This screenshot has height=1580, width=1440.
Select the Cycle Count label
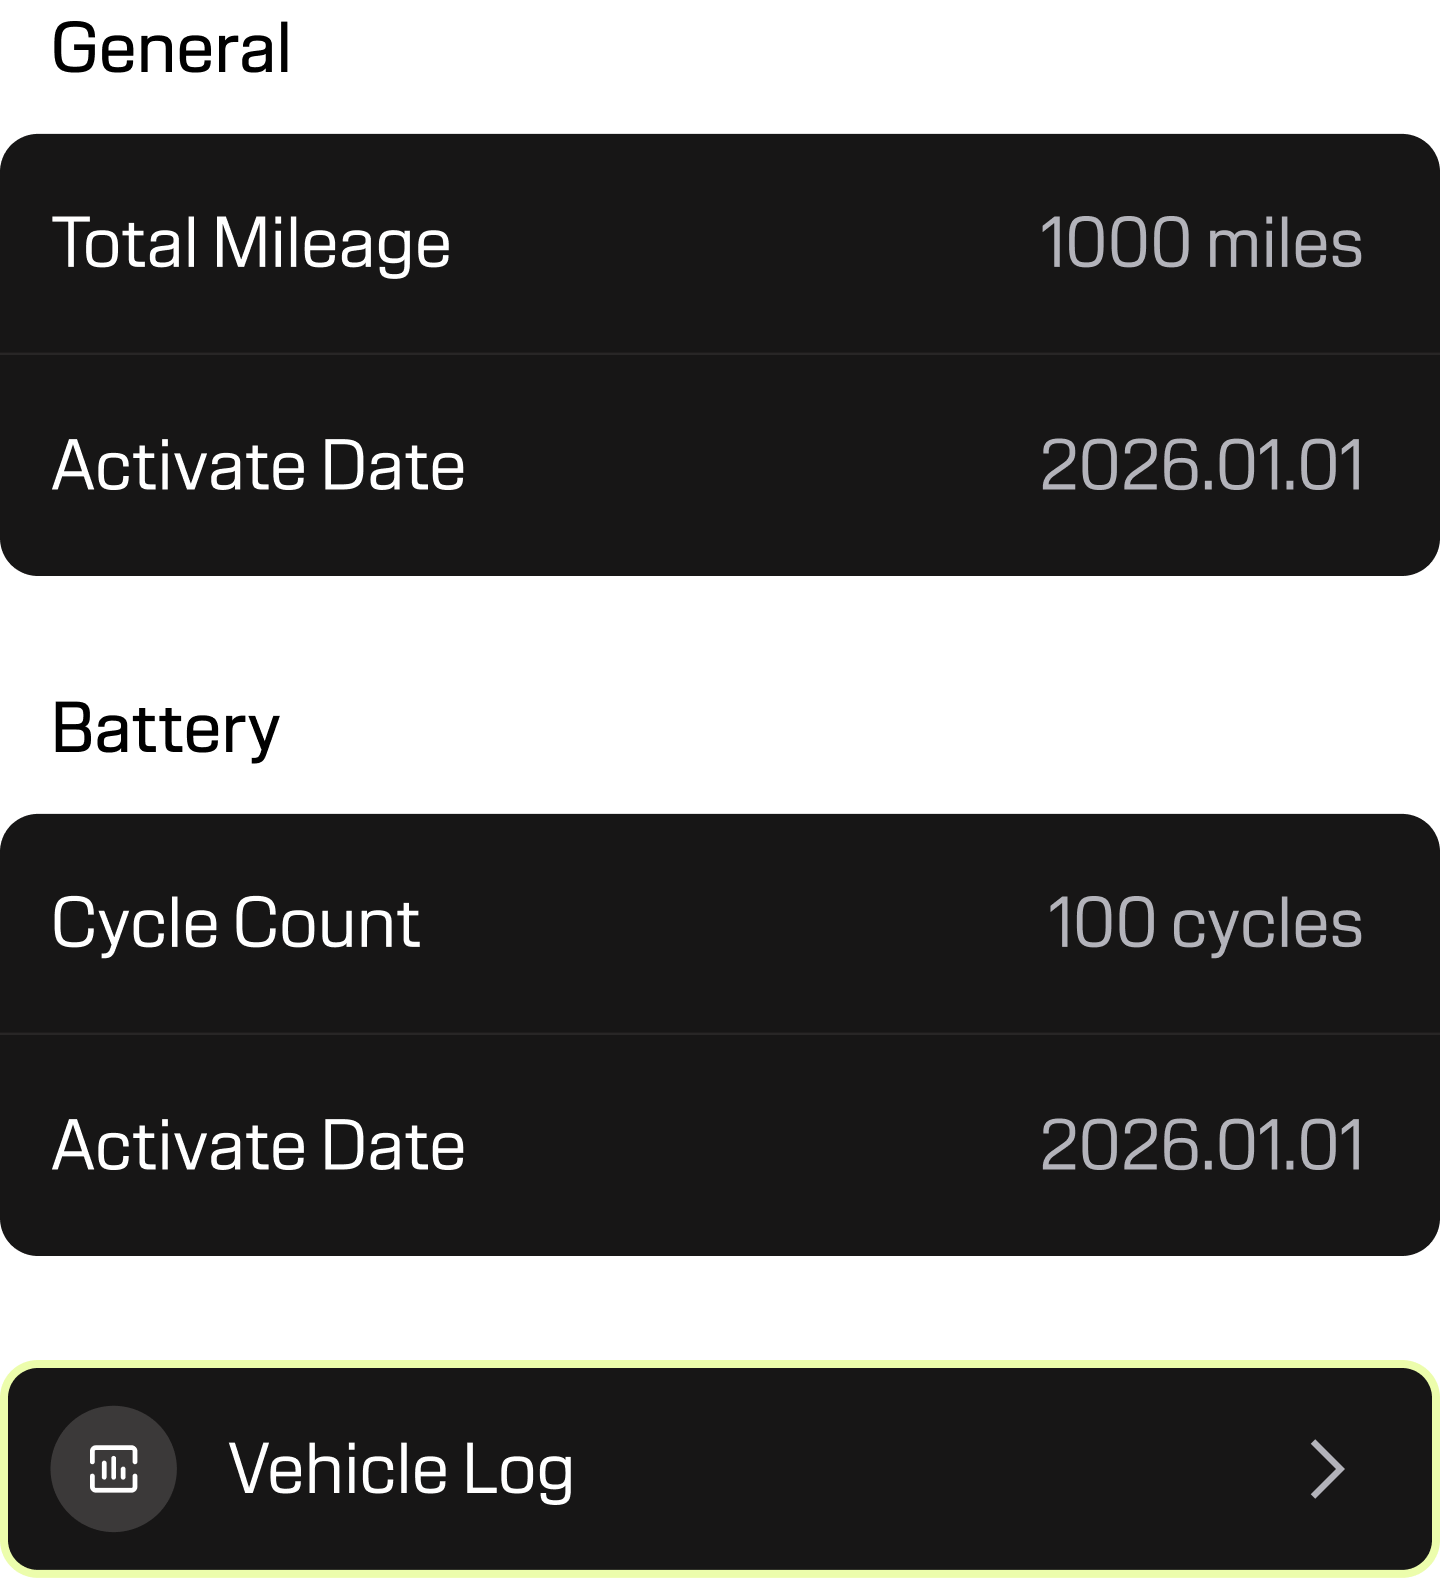236,922
